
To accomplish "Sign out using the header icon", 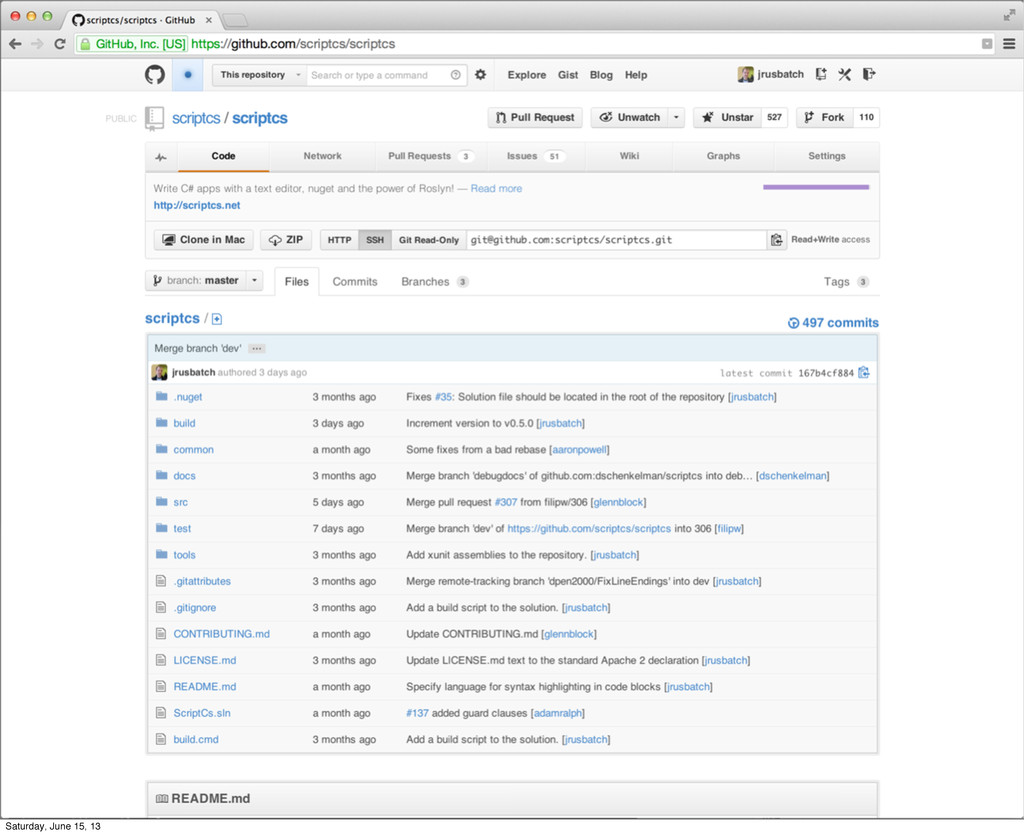I will click(x=869, y=74).
